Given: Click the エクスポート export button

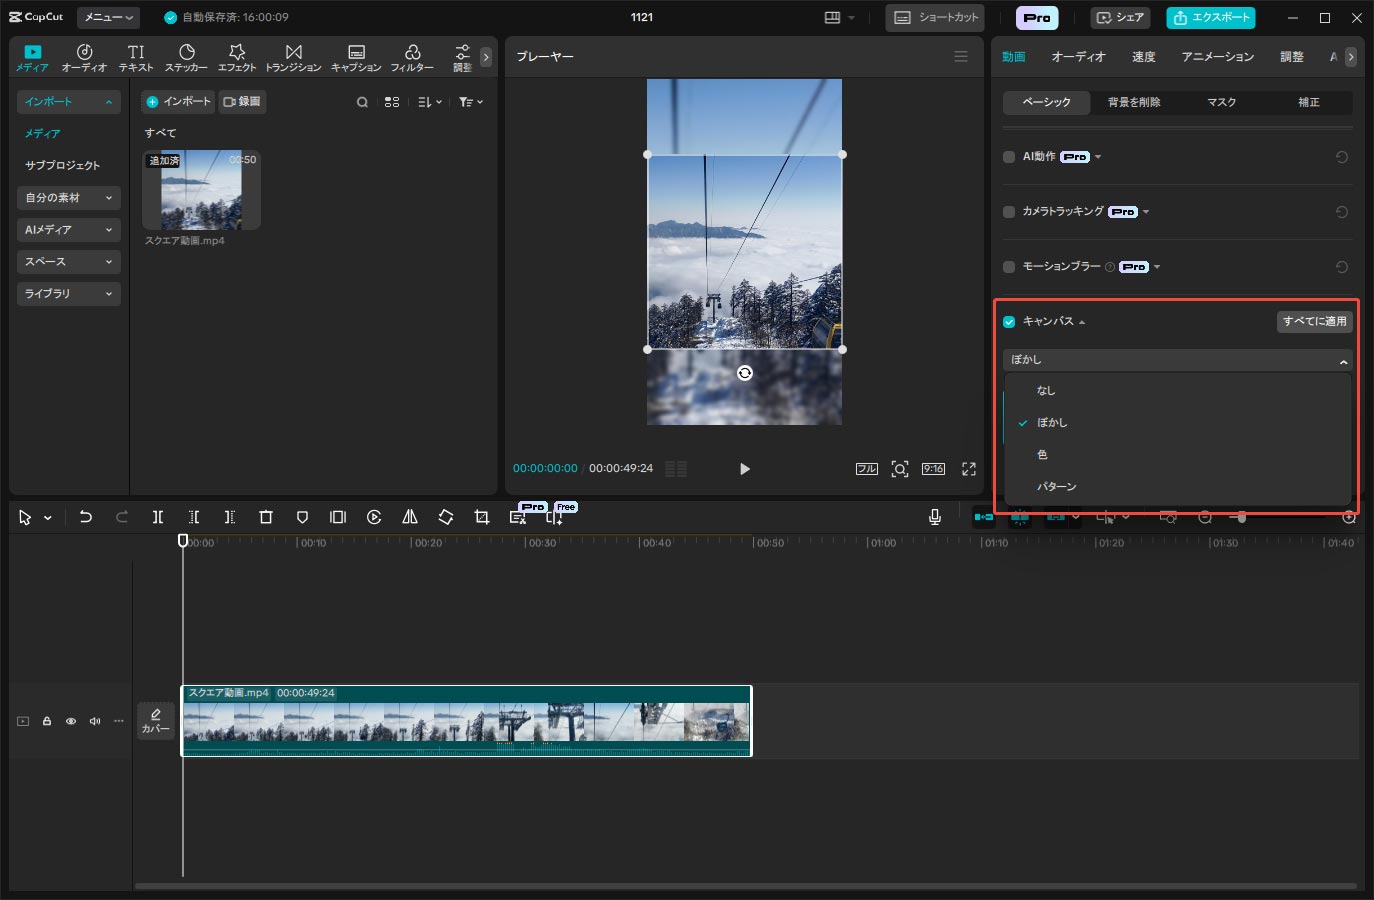Looking at the screenshot, I should [x=1211, y=18].
